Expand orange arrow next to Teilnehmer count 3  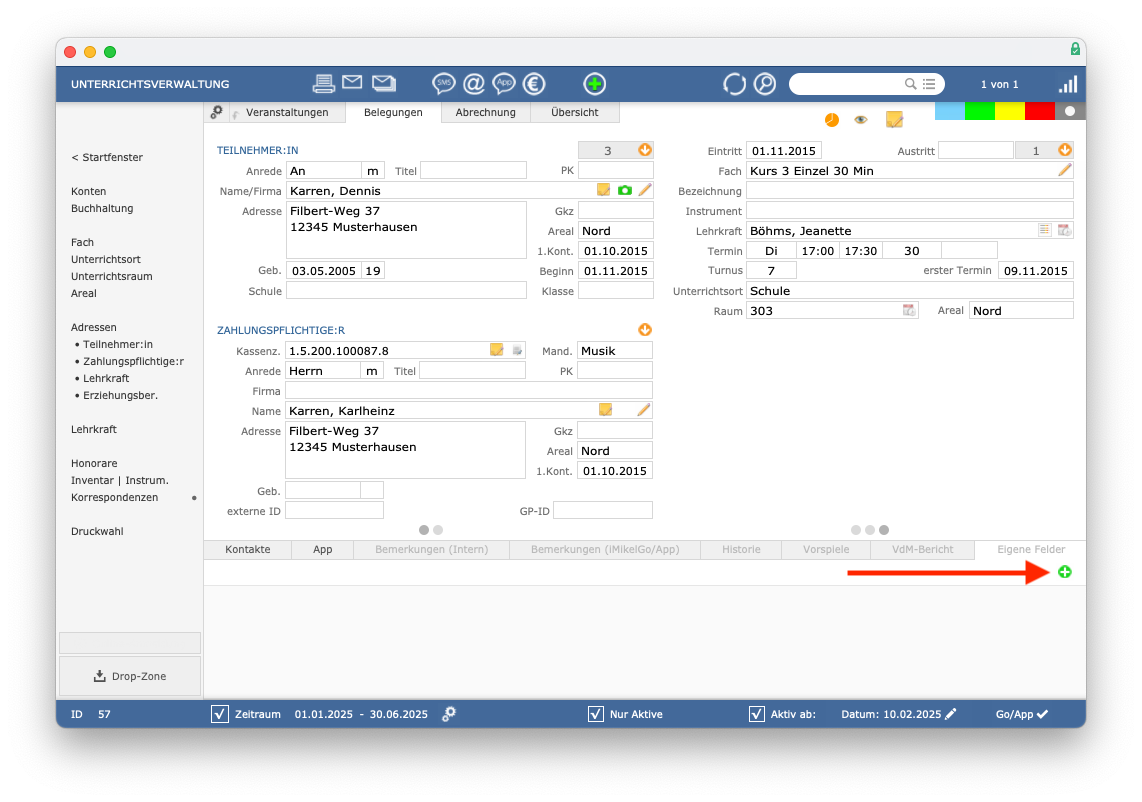point(645,150)
